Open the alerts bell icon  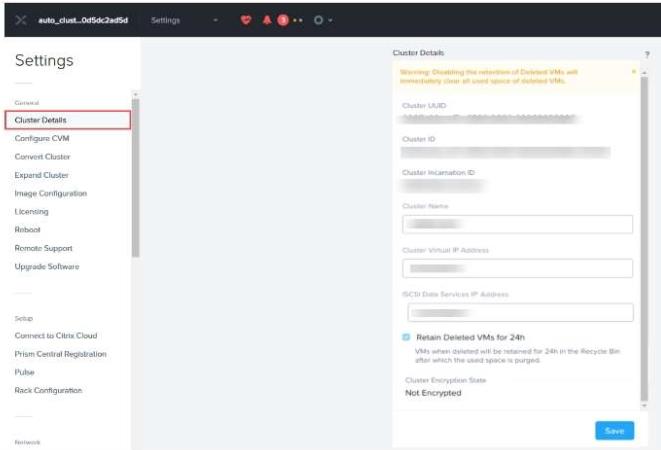point(266,20)
